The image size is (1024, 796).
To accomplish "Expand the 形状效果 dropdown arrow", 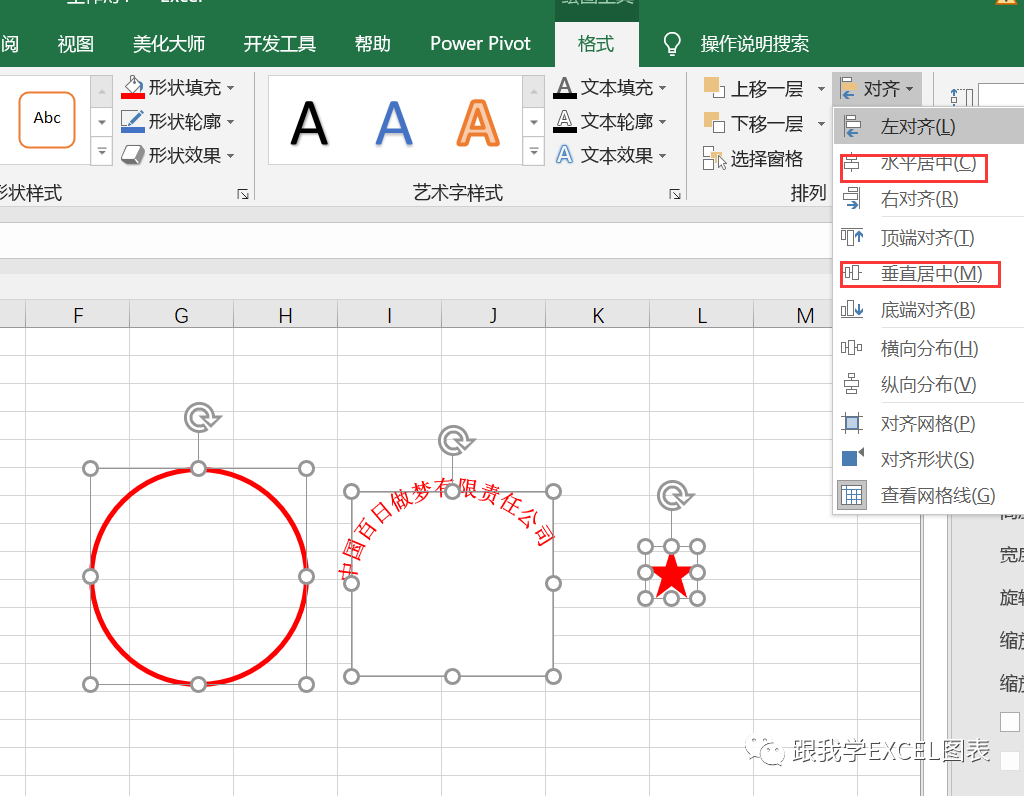I will pyautogui.click(x=231, y=155).
